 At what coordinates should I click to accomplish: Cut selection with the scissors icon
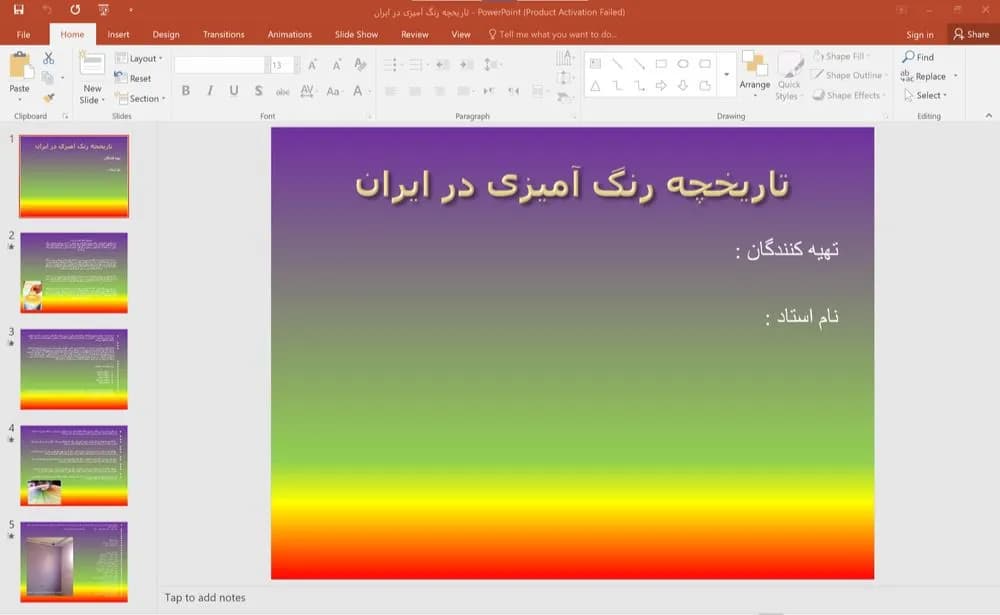coord(48,58)
